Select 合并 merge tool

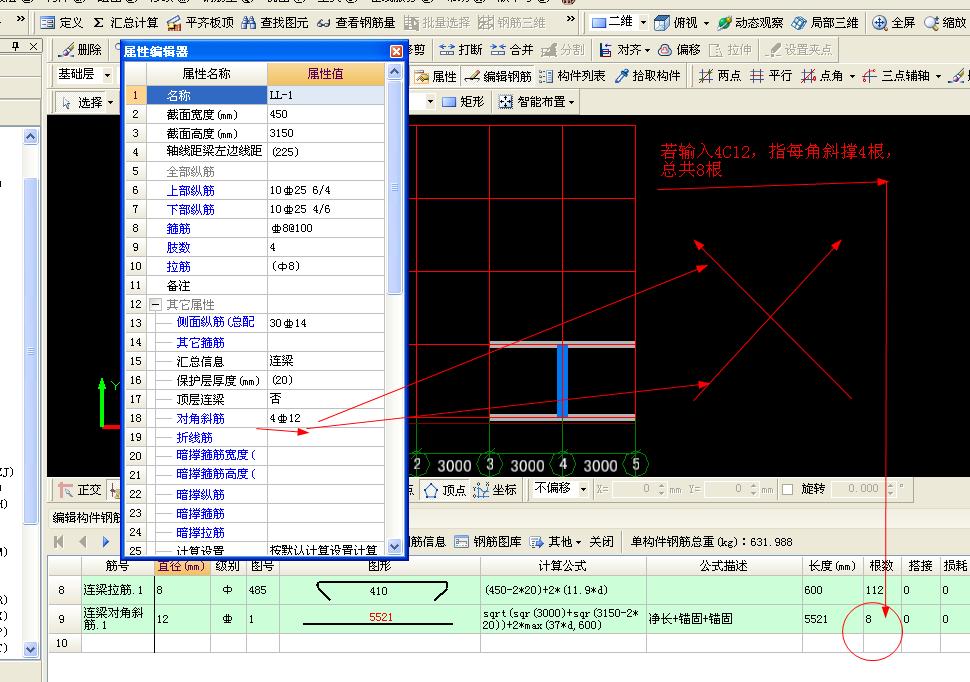511,50
